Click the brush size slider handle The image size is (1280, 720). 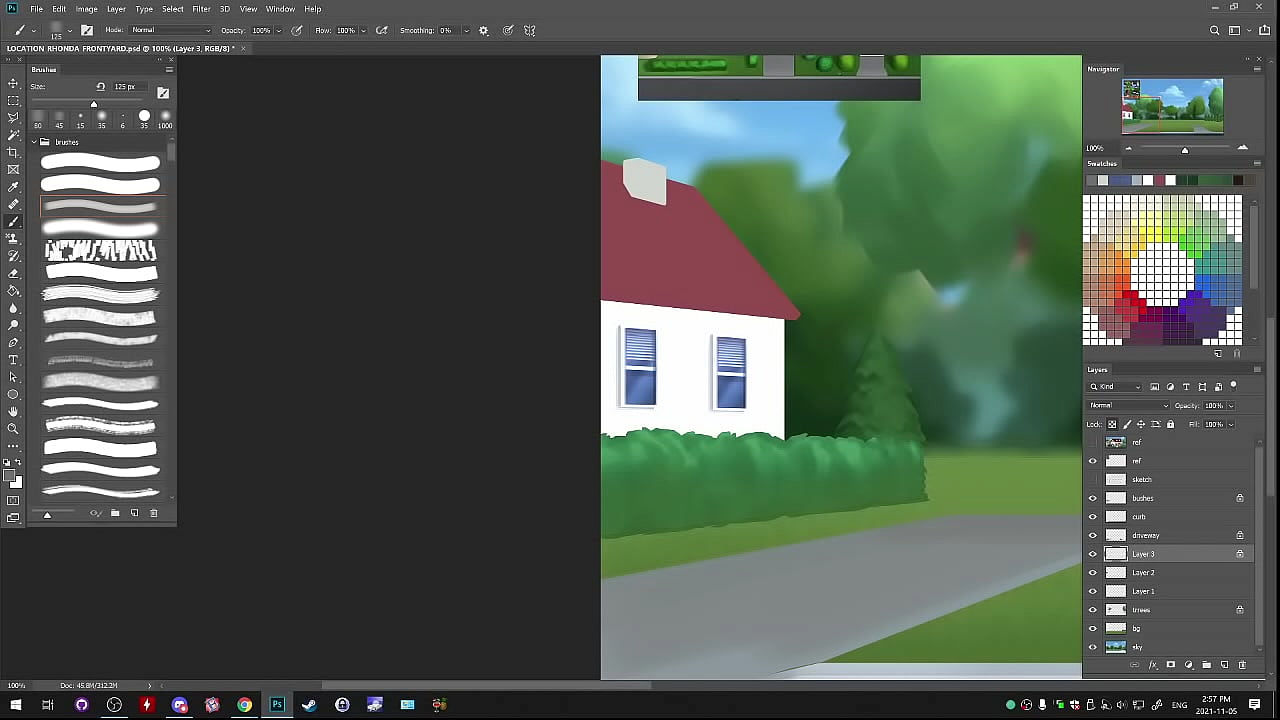click(x=94, y=104)
